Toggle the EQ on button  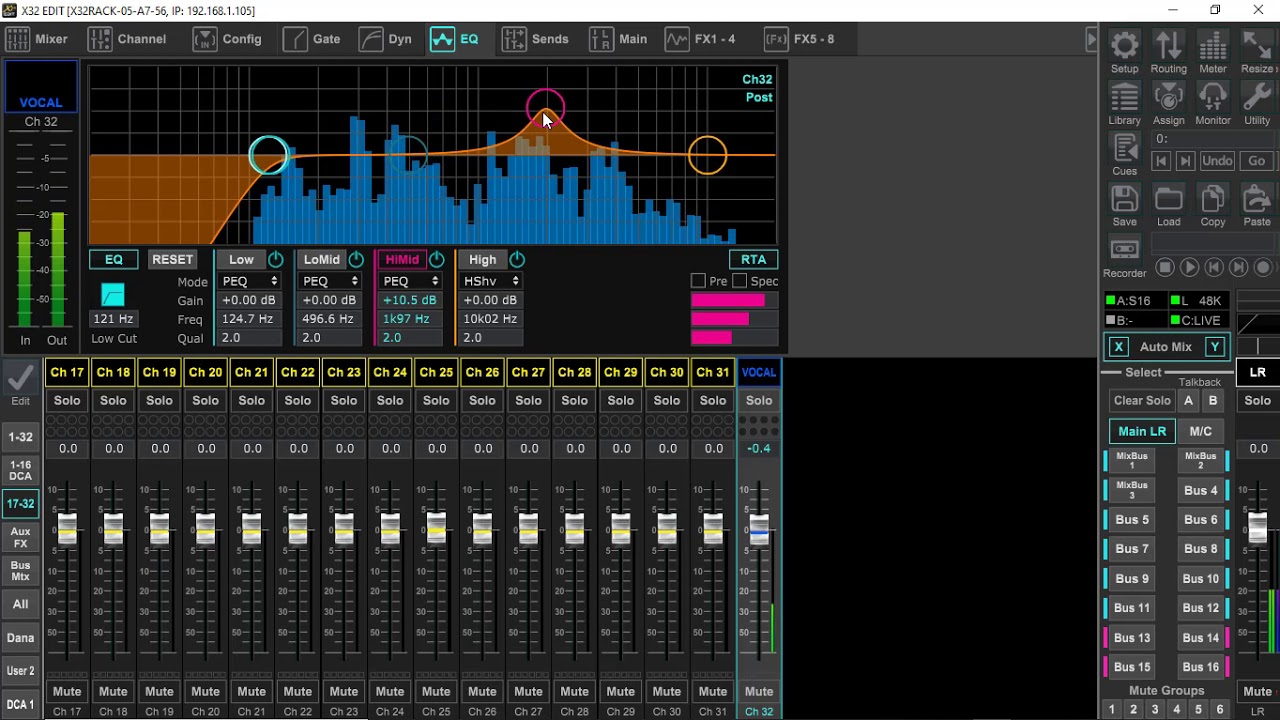(x=114, y=259)
